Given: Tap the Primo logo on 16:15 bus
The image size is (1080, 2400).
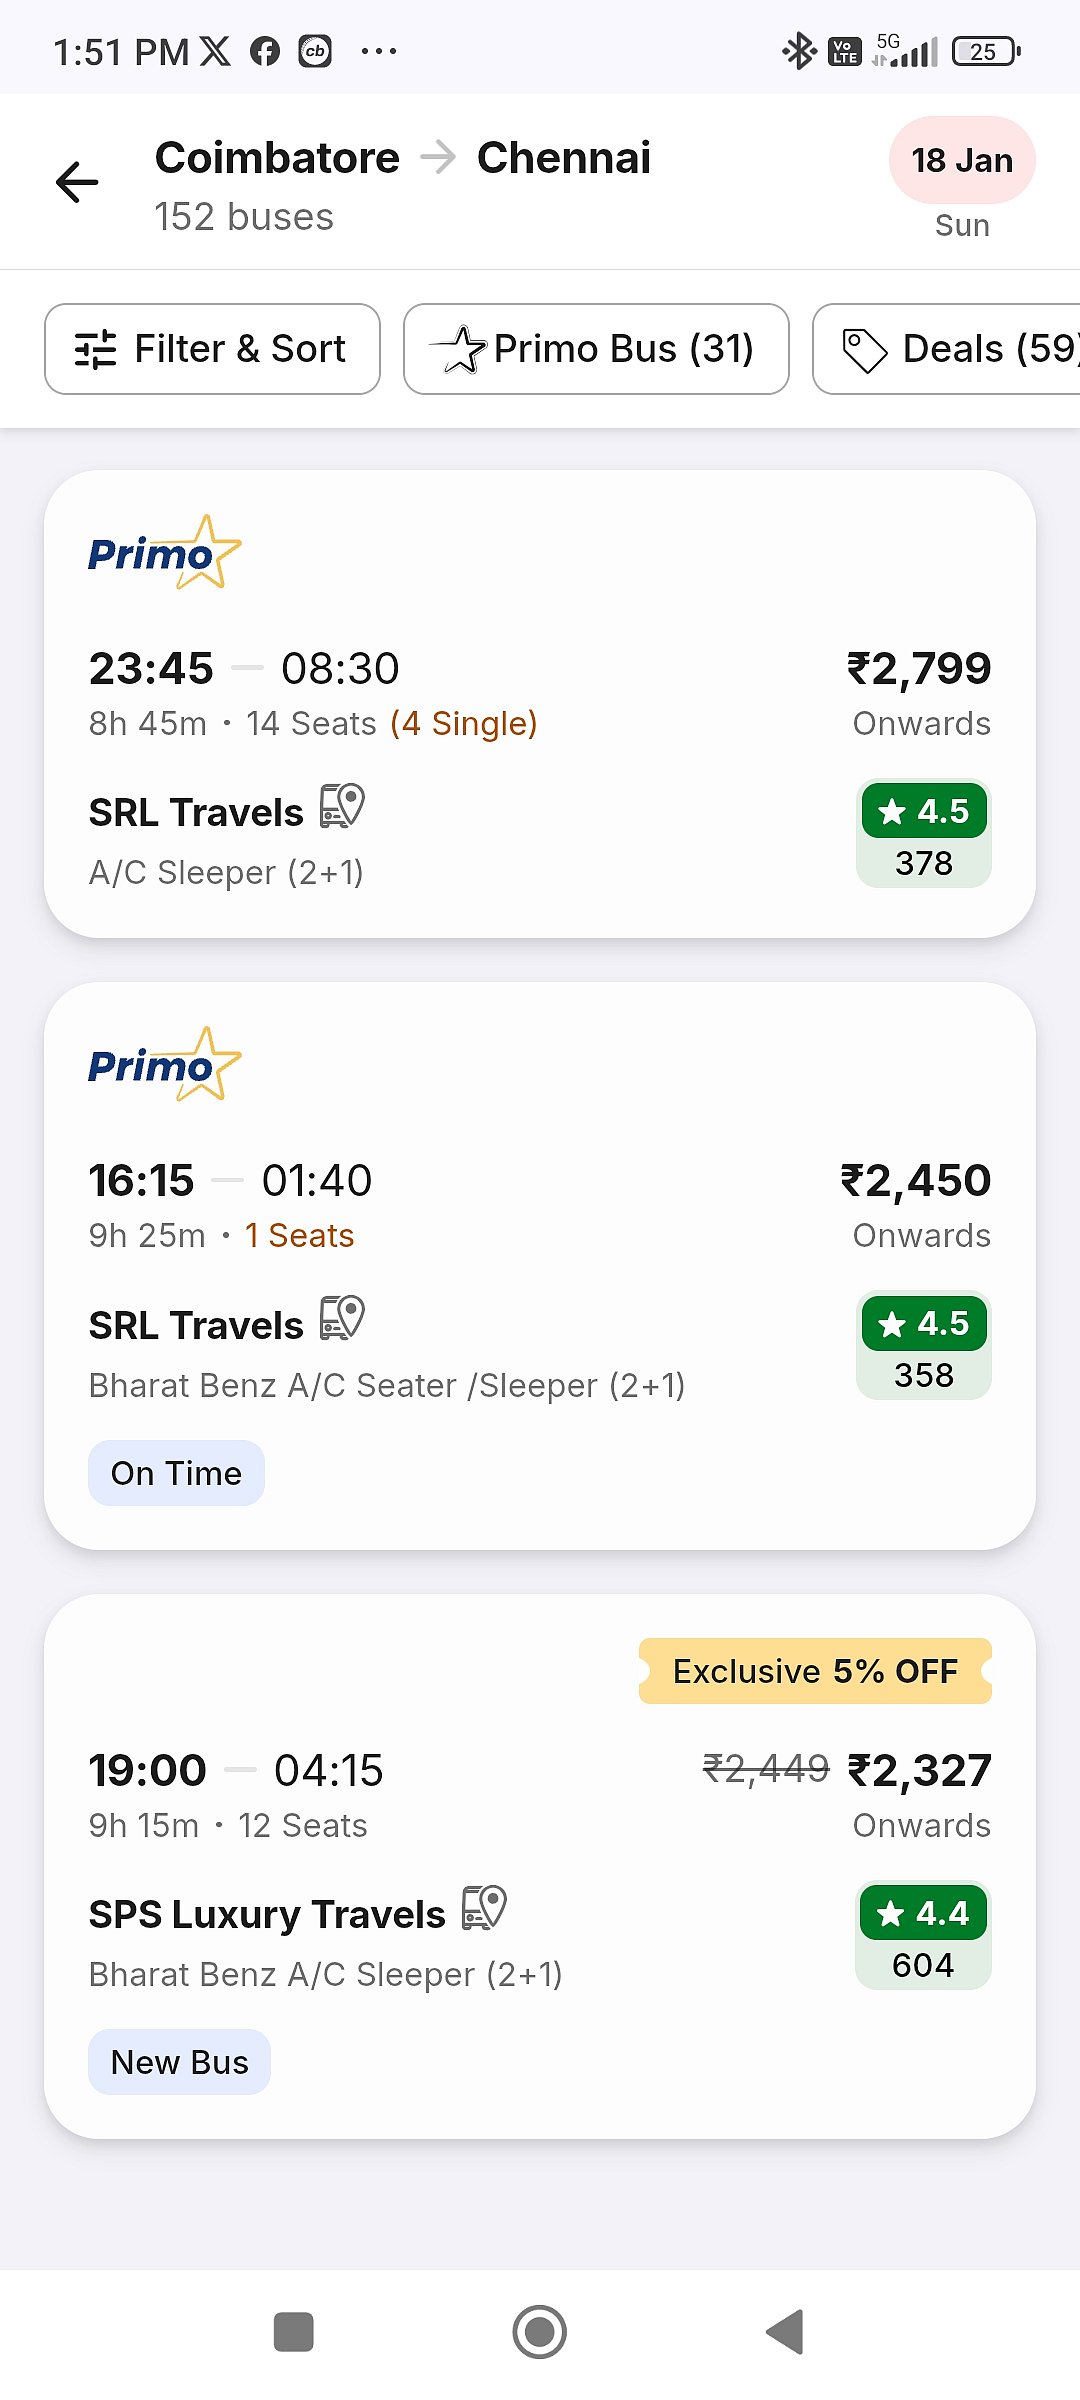Looking at the screenshot, I should (164, 1064).
